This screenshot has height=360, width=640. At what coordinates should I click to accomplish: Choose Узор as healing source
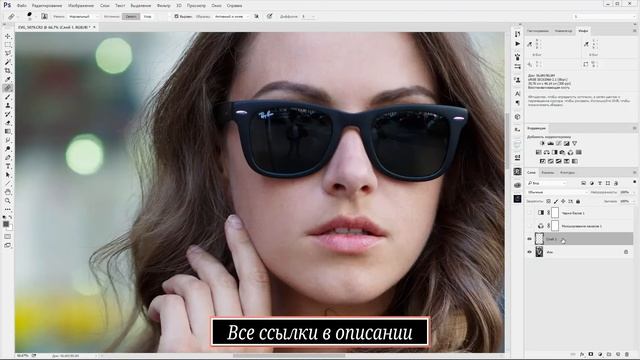tap(147, 16)
